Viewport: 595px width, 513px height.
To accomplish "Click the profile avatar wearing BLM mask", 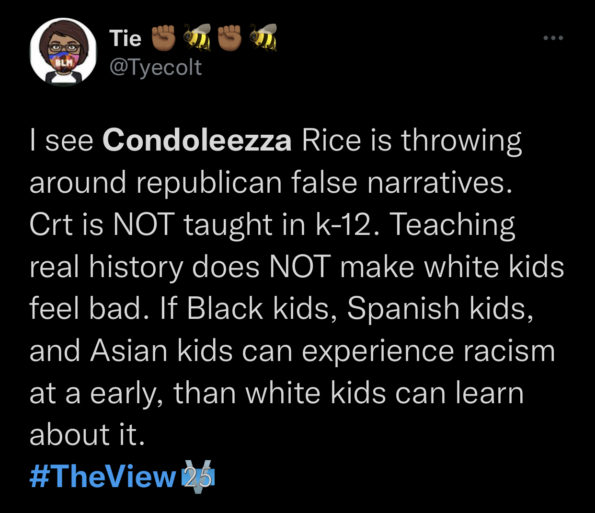I will (x=63, y=51).
